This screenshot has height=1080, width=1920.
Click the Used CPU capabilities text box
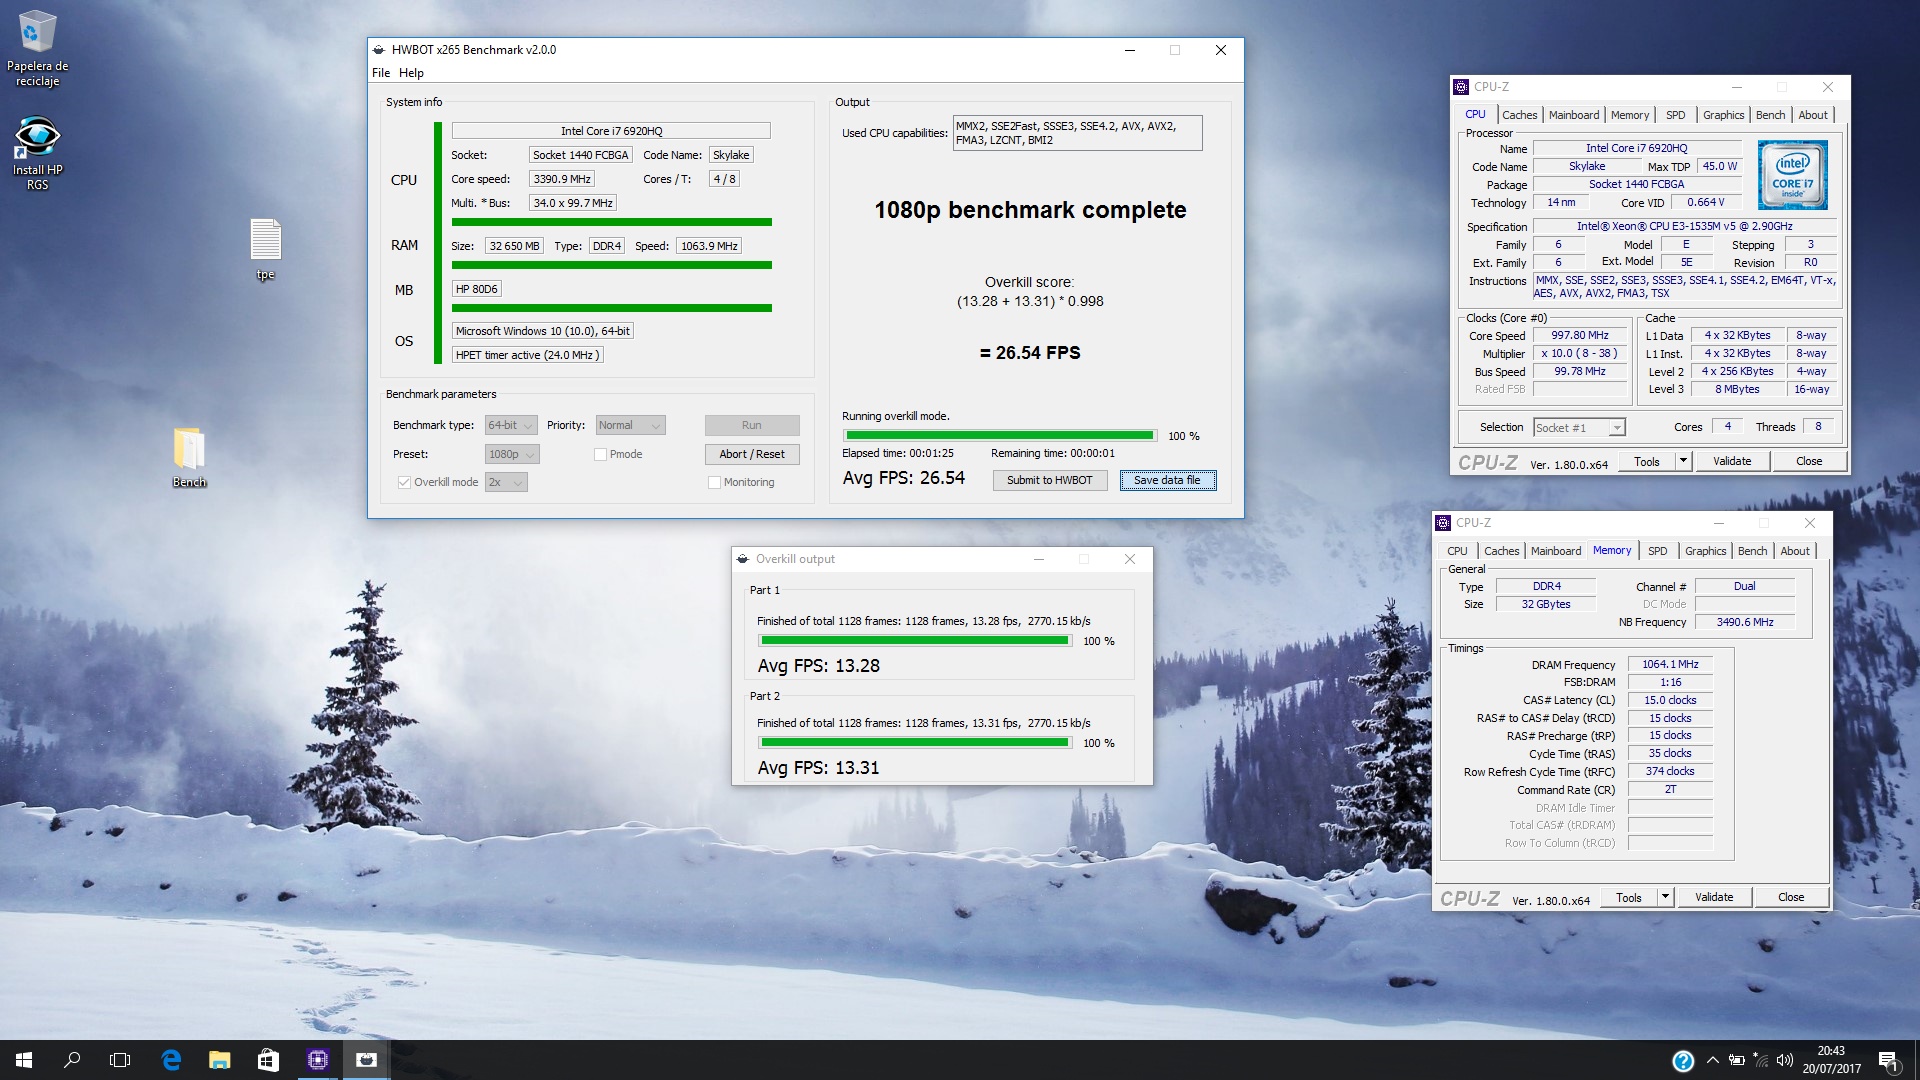pos(1078,133)
